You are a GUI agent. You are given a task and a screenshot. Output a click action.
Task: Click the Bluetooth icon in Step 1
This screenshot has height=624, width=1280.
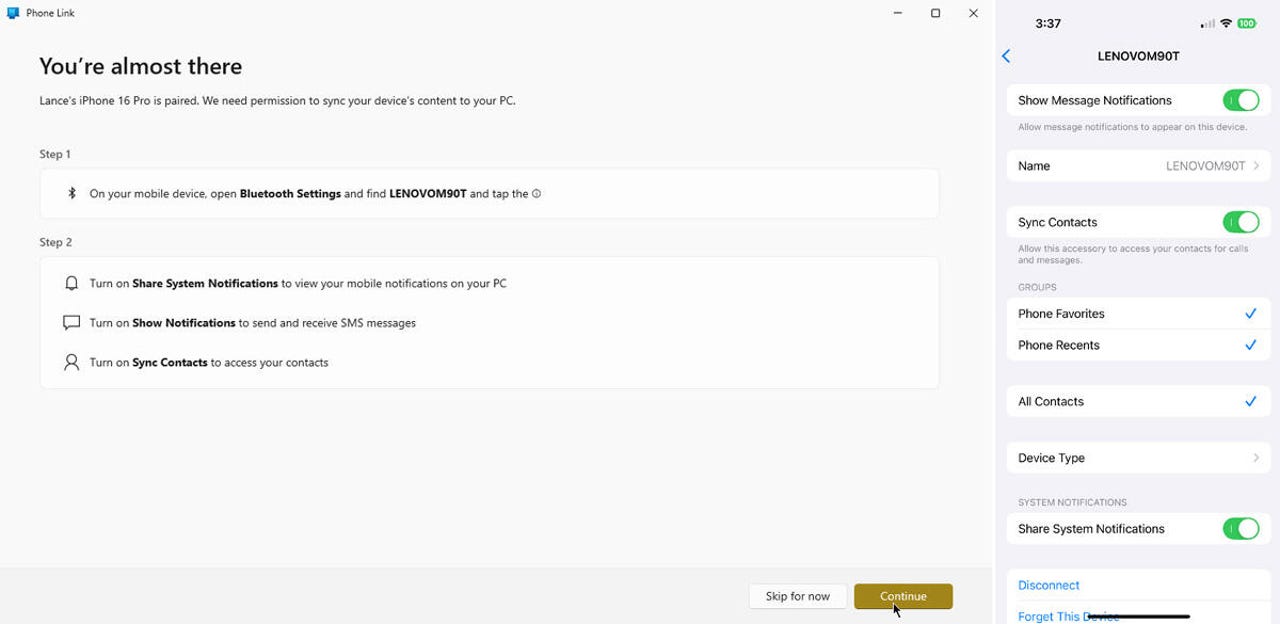coord(72,193)
